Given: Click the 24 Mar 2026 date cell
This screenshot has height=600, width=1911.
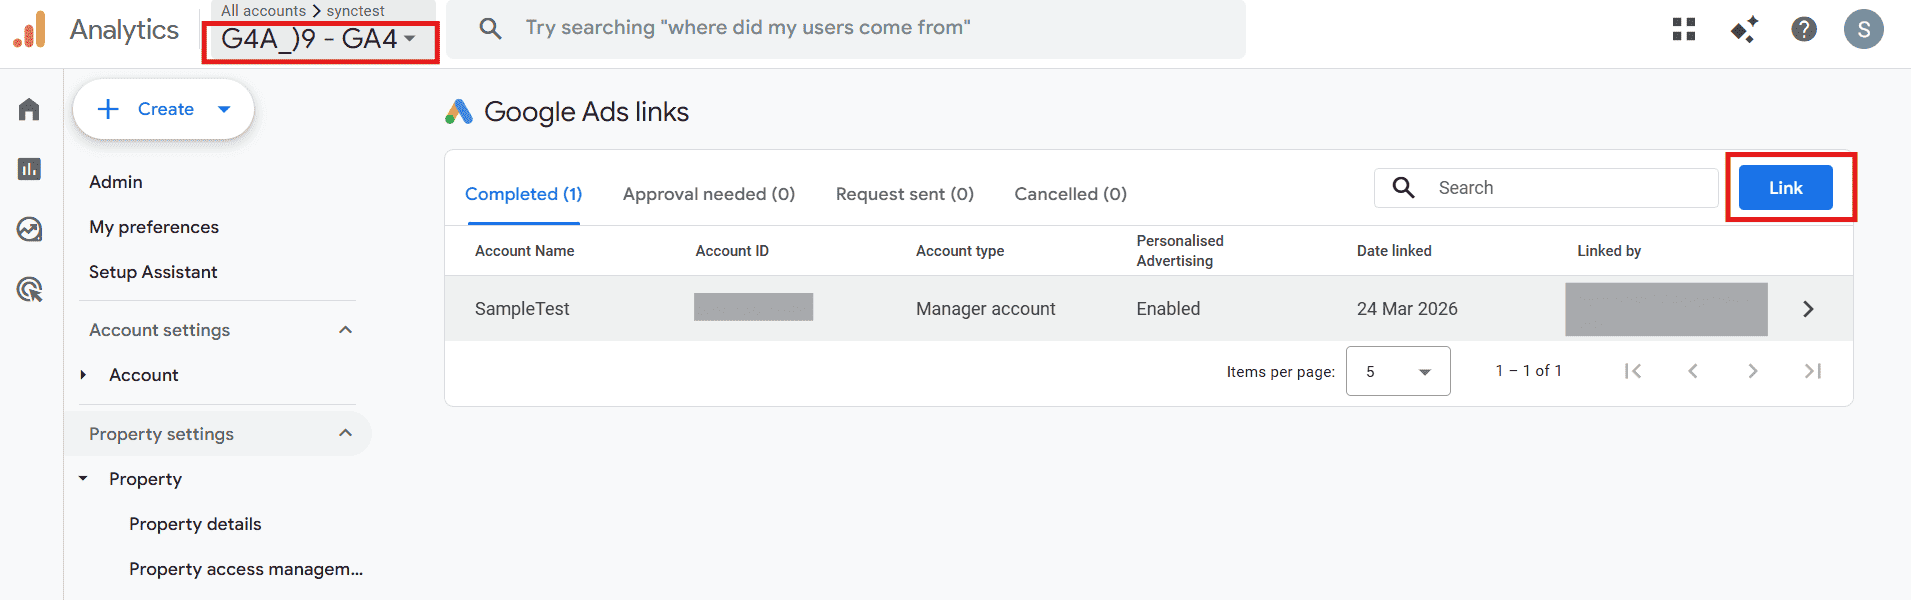Looking at the screenshot, I should pos(1407,309).
